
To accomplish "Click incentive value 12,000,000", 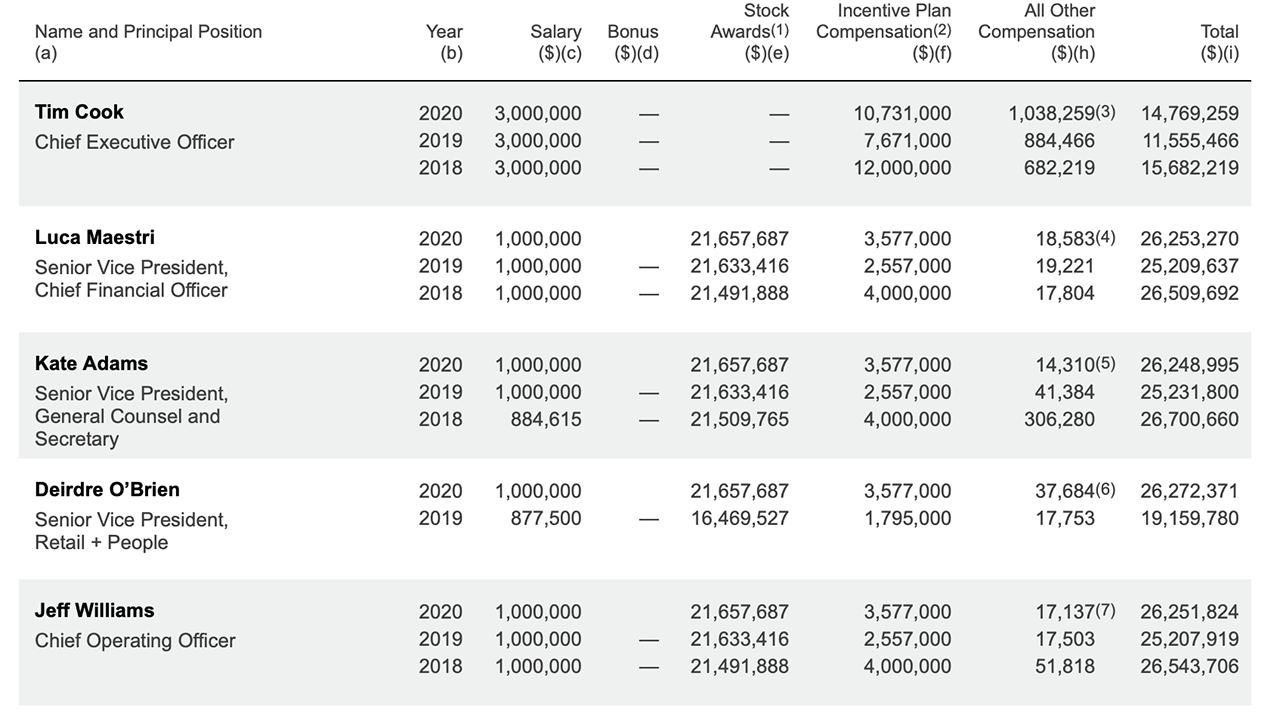I will click(903, 168).
